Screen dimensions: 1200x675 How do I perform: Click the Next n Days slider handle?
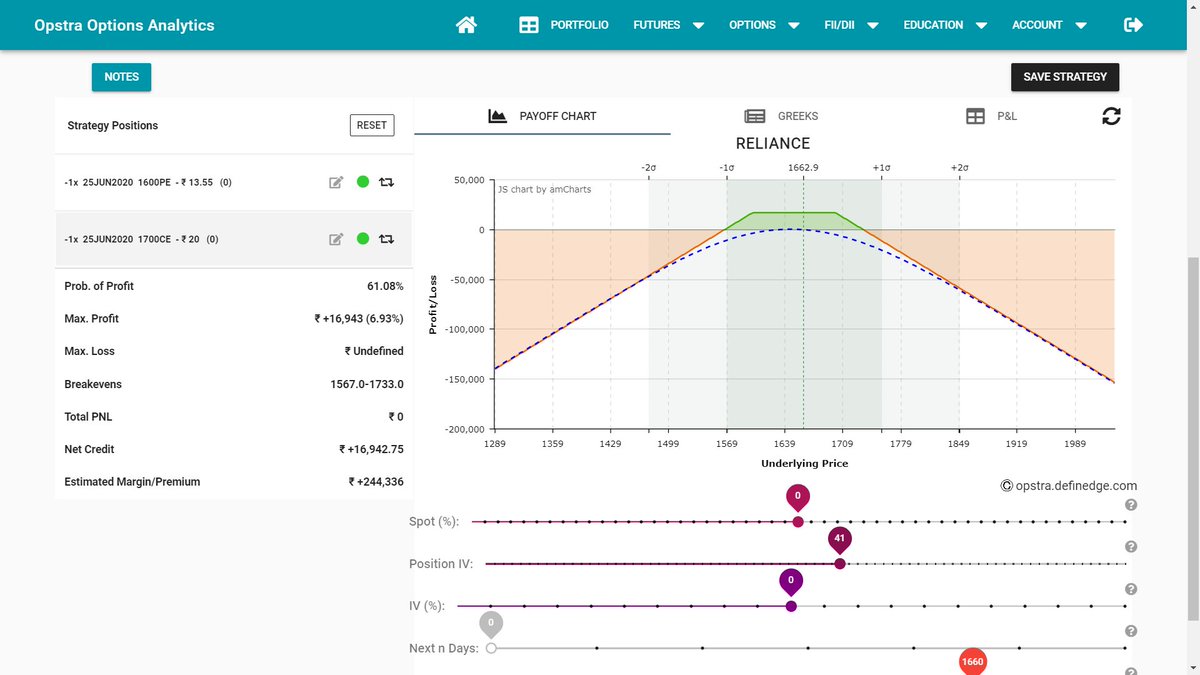click(x=491, y=648)
